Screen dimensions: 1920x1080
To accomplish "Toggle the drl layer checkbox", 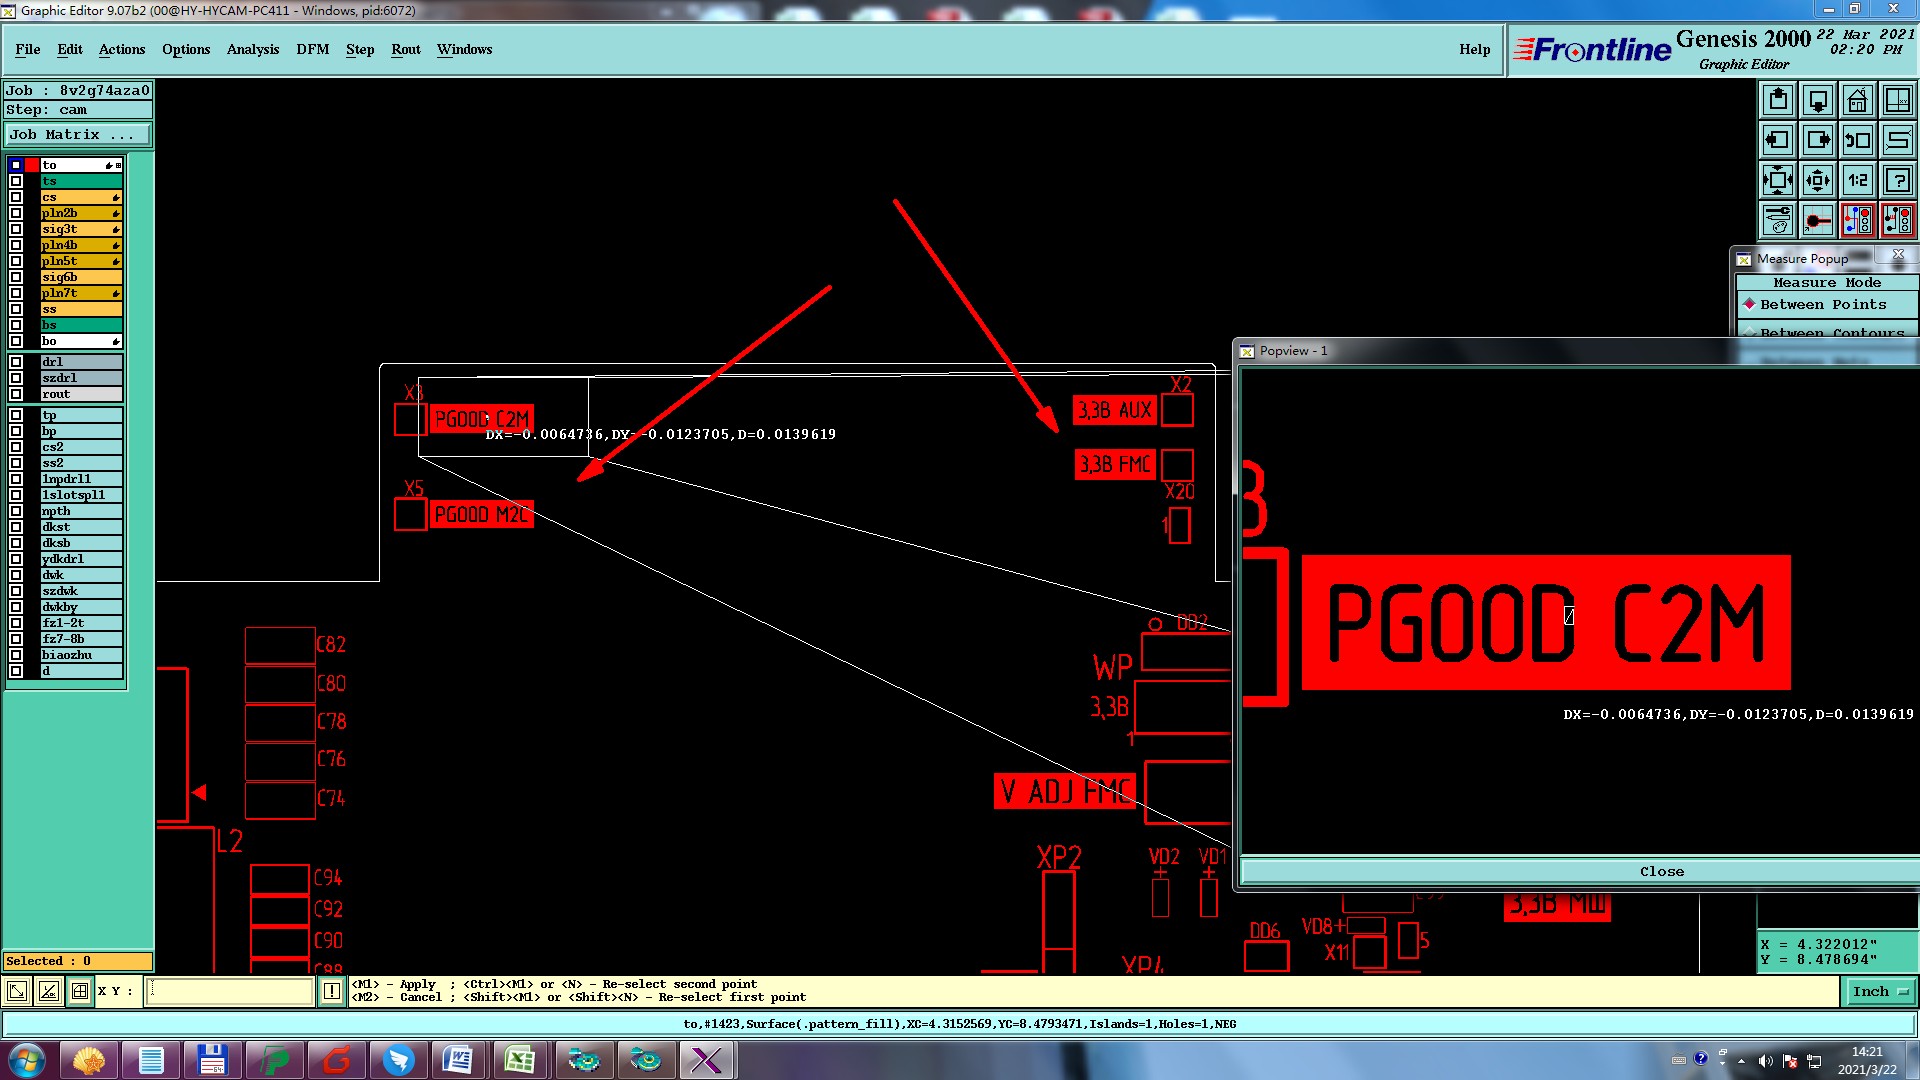I will [x=16, y=362].
